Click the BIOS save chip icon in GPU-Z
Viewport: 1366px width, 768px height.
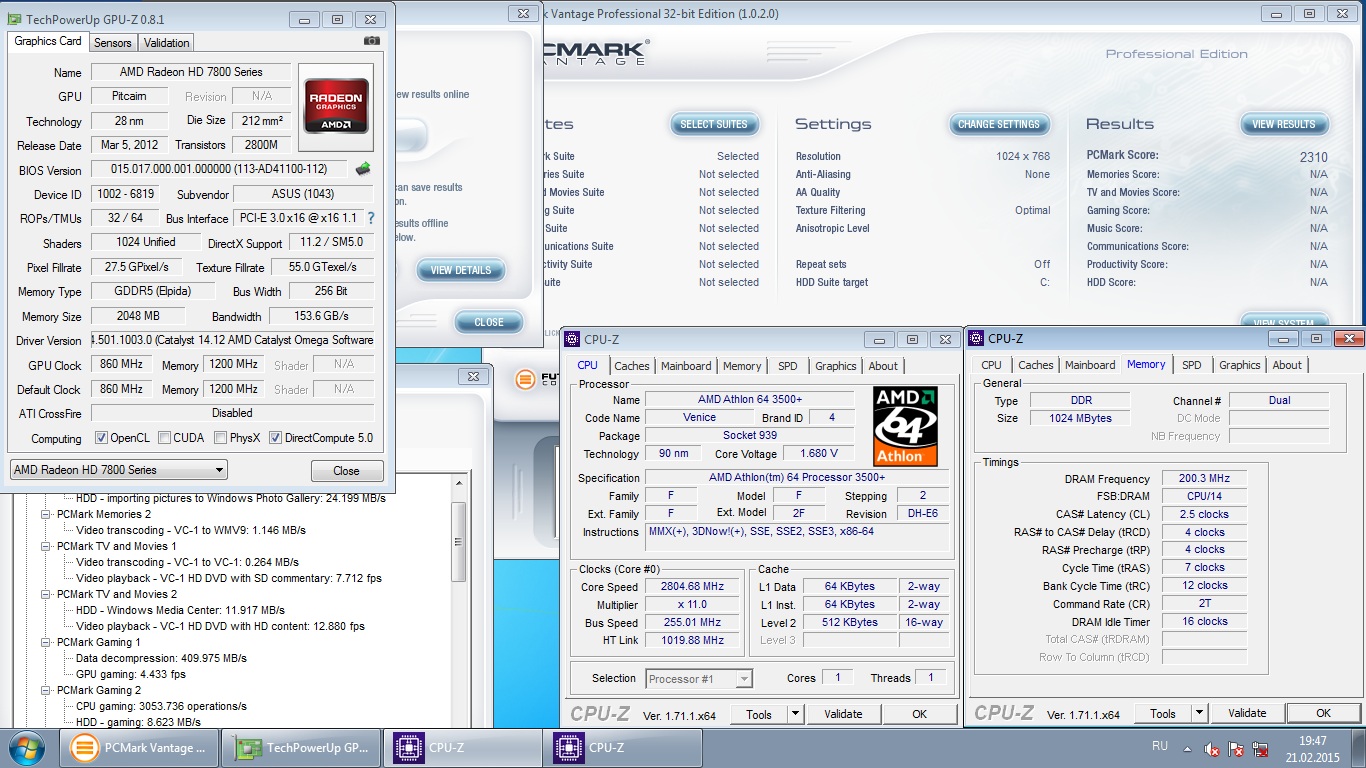tap(362, 169)
